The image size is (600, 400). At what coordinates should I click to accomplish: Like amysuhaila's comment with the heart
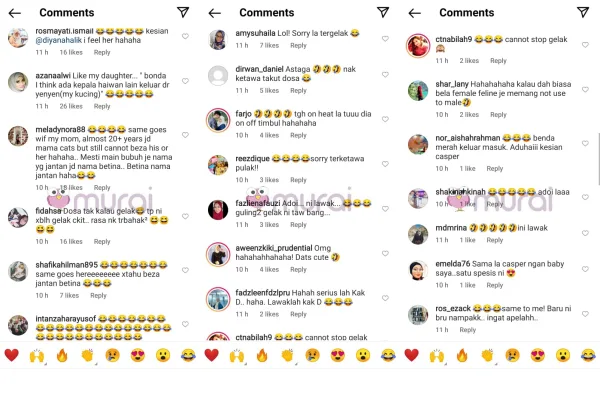(x=385, y=39)
